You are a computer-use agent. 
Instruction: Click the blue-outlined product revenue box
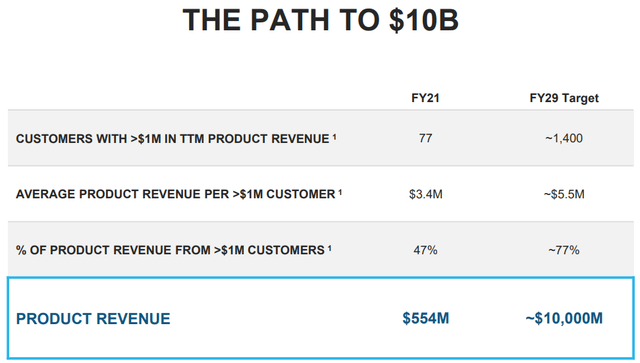click(321, 318)
